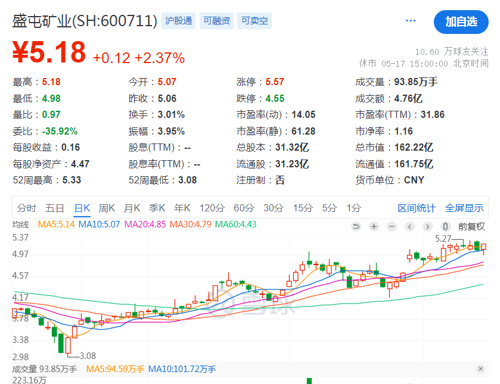
Task: Switch to the 60分 chart tab
Action: (x=244, y=208)
